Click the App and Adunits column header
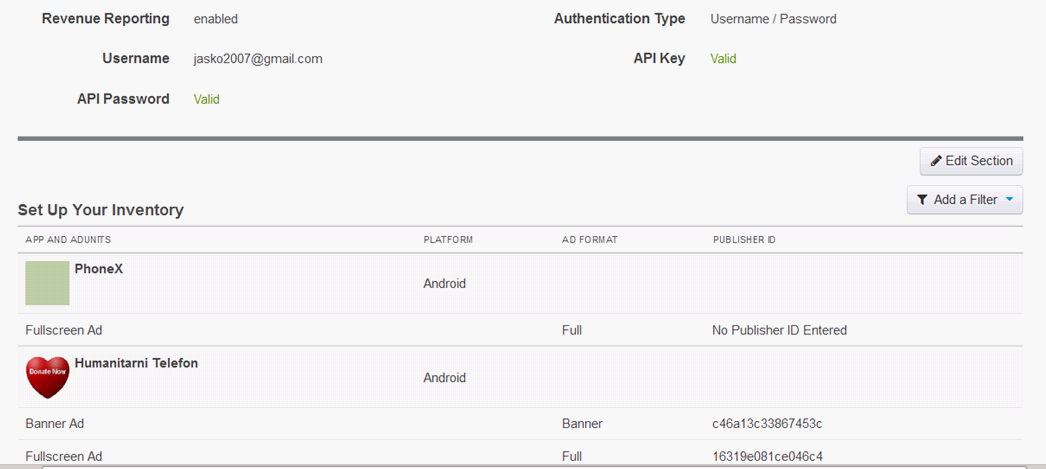The height and width of the screenshot is (469, 1046). [x=68, y=240]
